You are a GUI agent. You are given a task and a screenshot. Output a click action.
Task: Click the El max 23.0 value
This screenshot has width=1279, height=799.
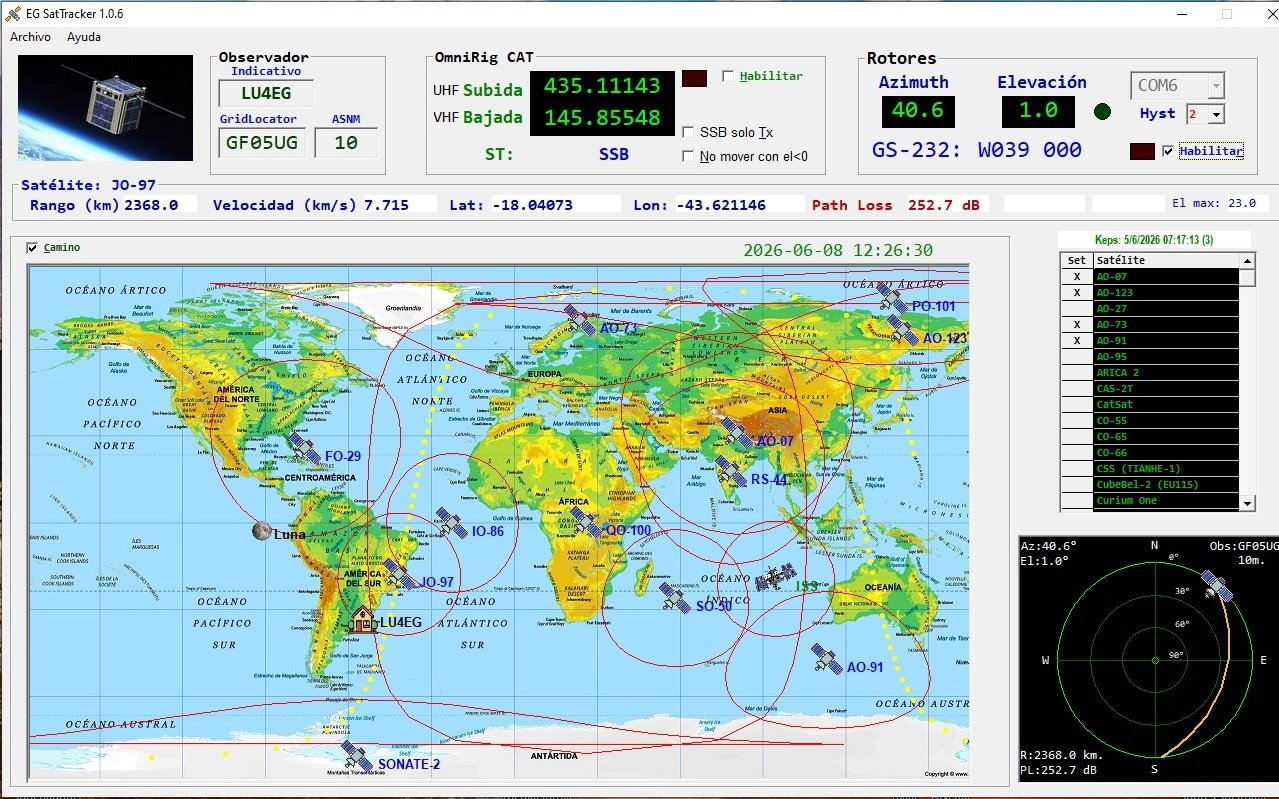coord(1242,203)
